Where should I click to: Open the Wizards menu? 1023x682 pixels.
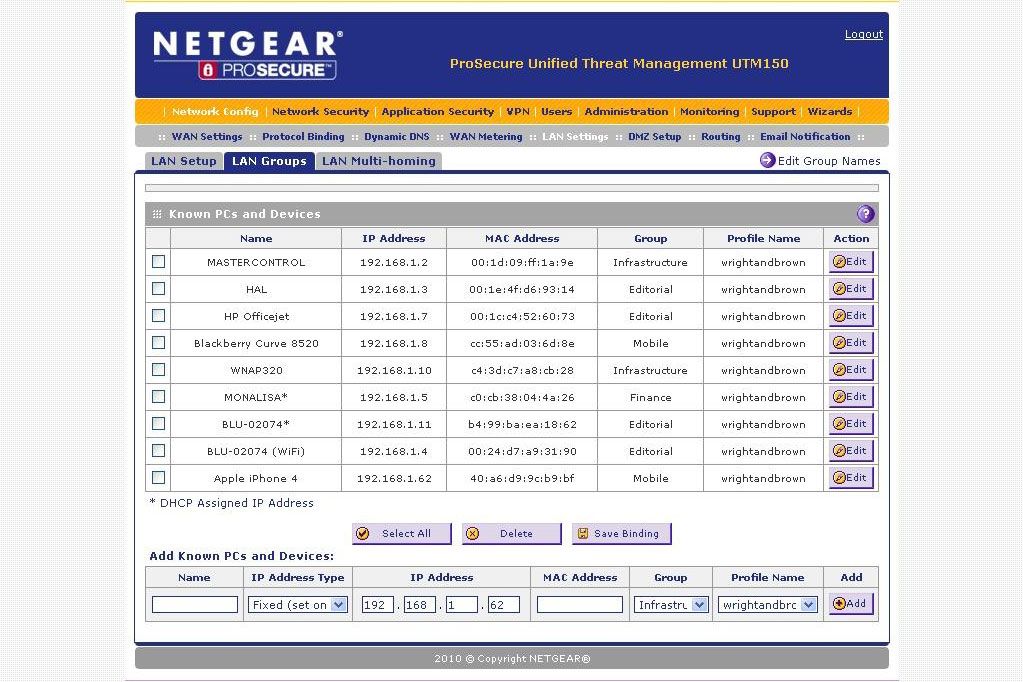coord(830,112)
